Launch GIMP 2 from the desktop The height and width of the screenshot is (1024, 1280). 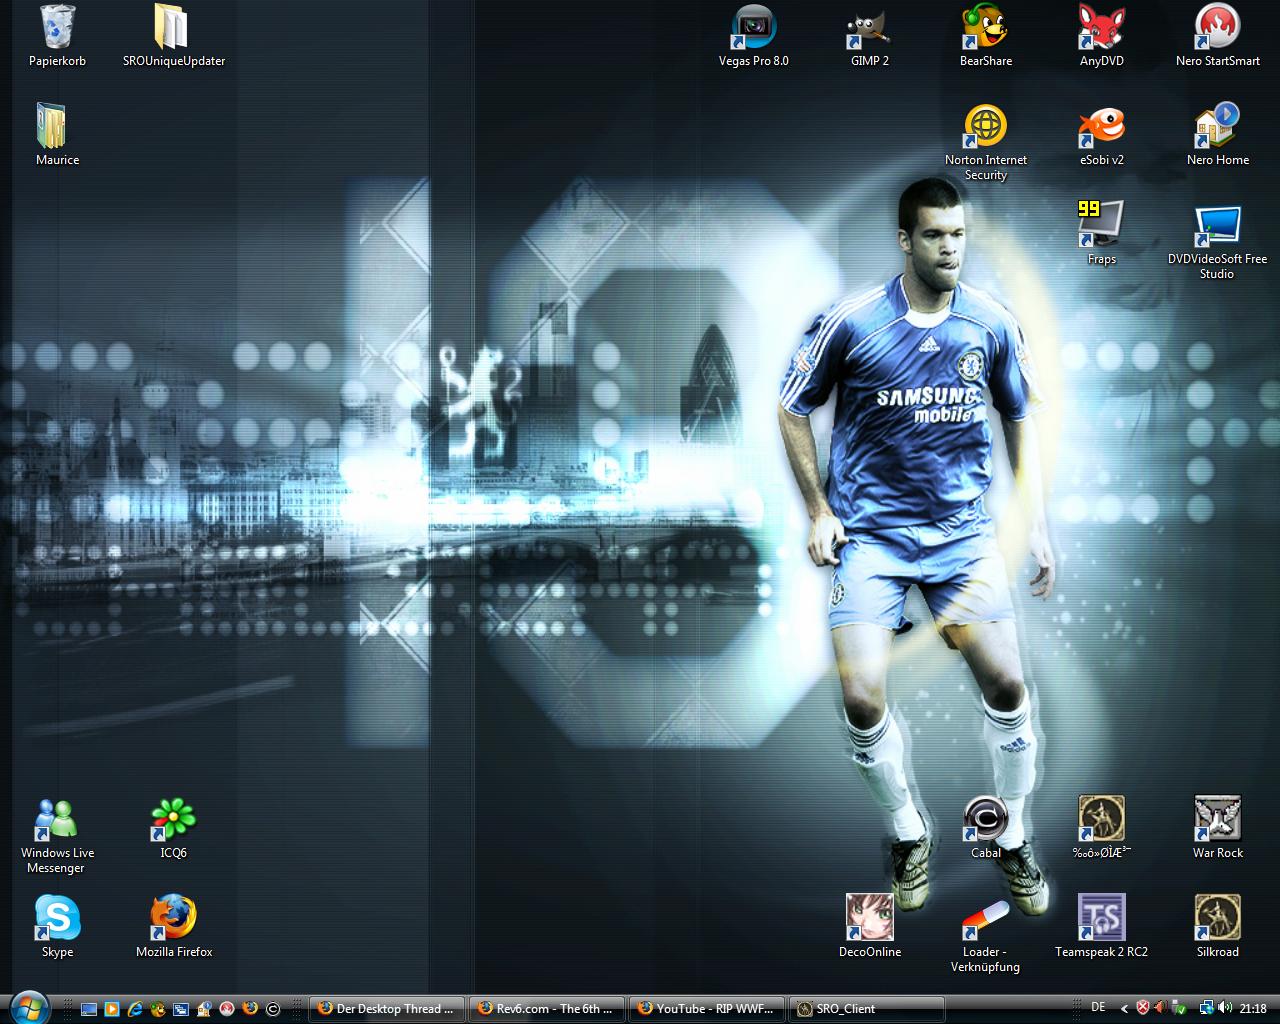[x=869, y=29]
